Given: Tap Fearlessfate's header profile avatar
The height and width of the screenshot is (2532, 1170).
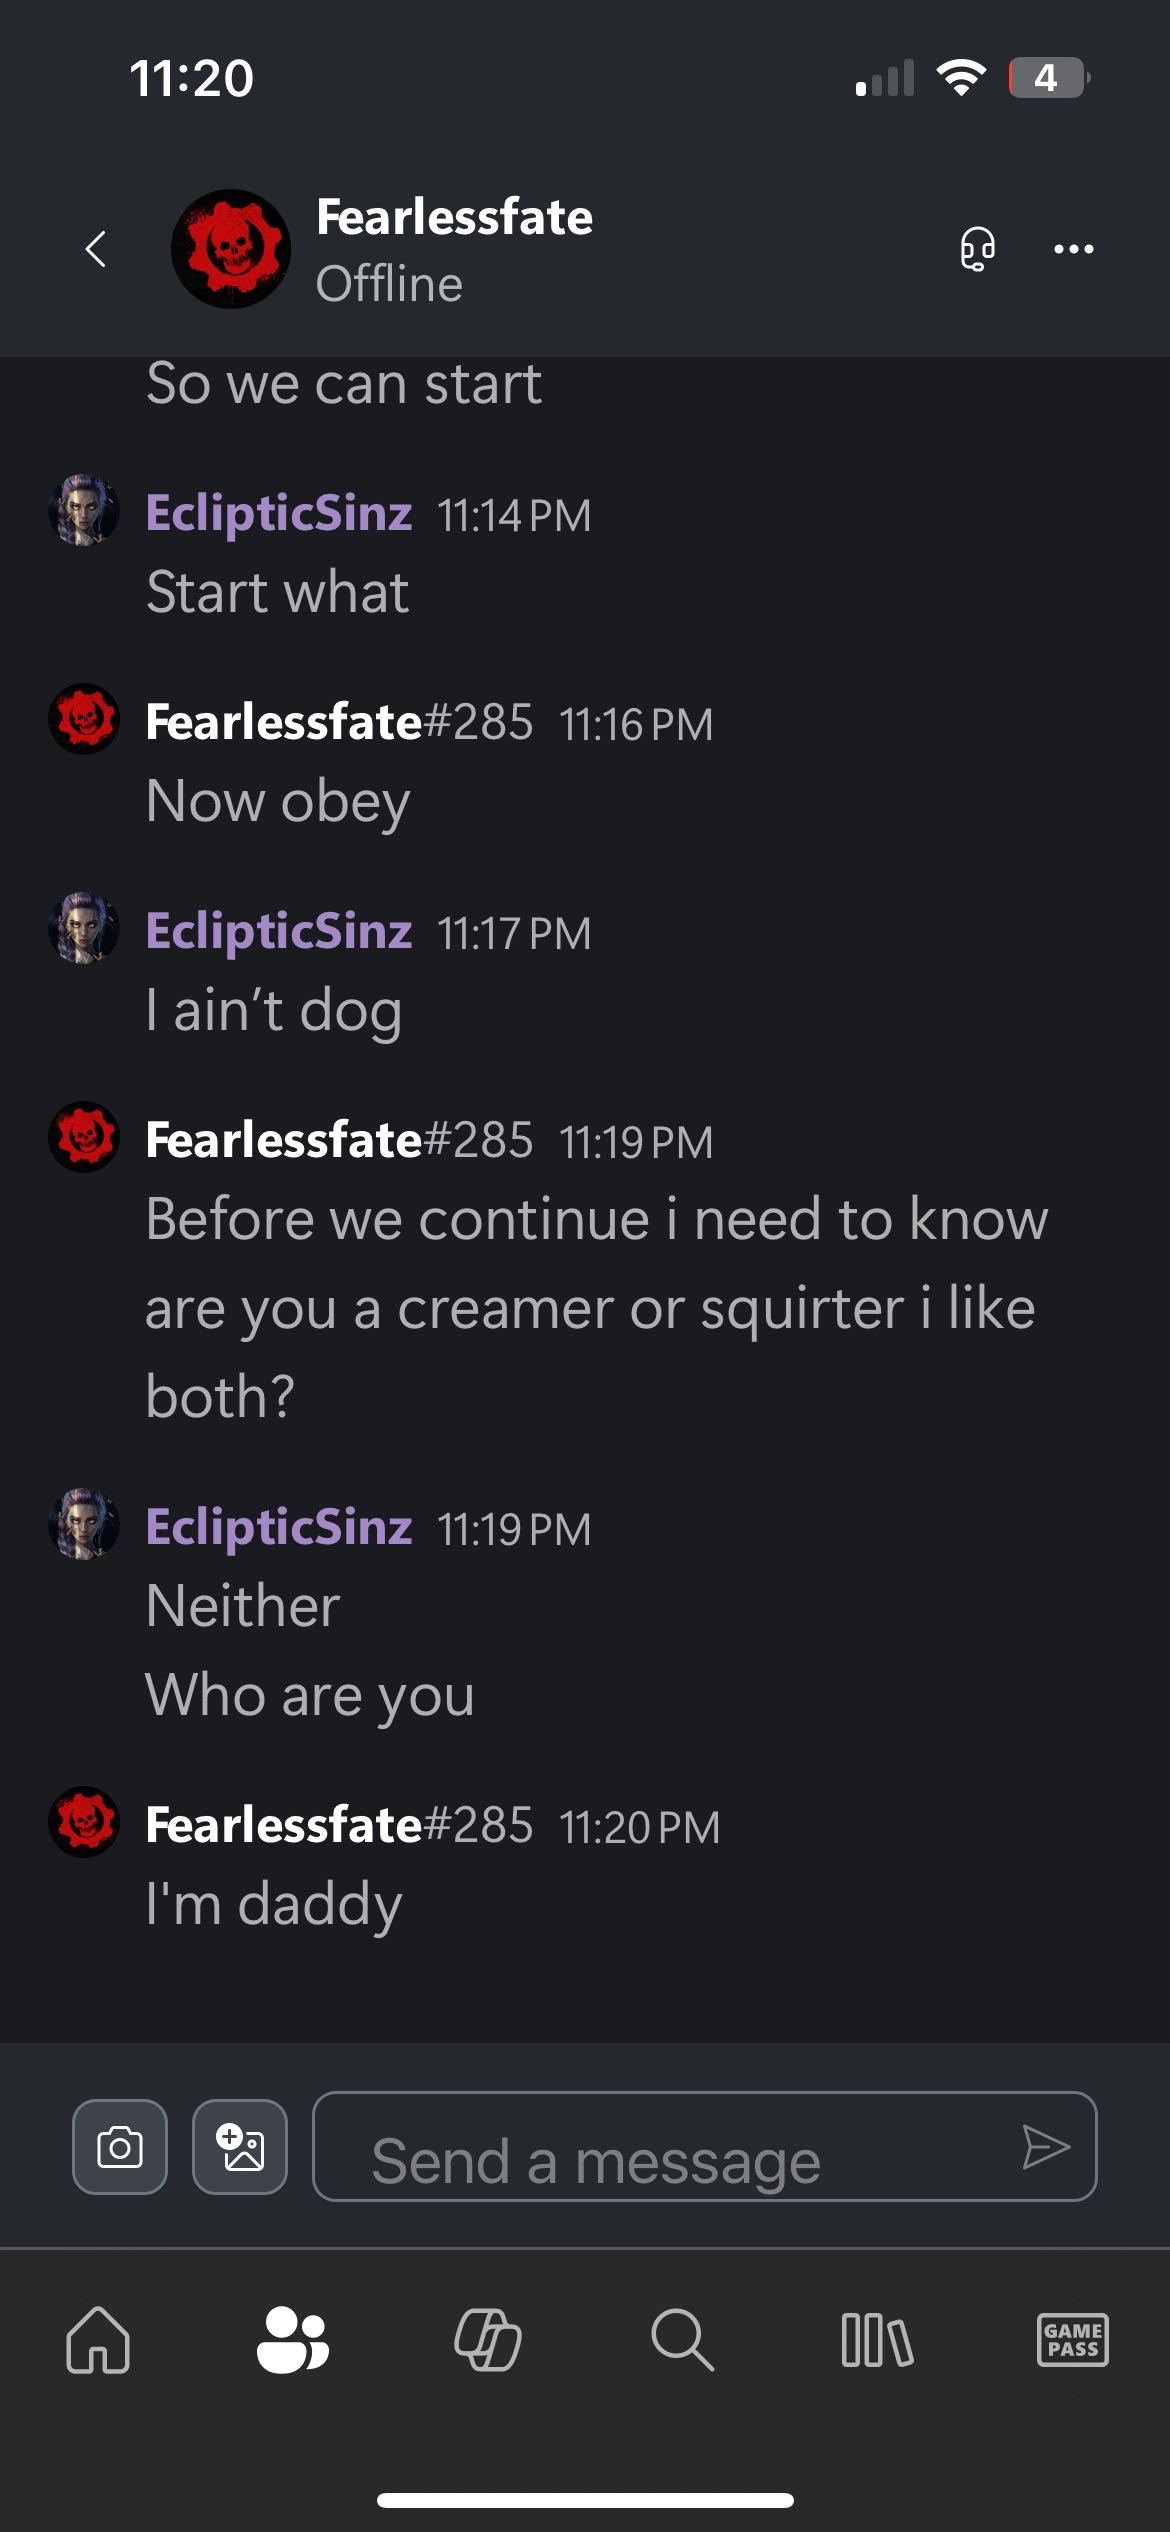Looking at the screenshot, I should (x=231, y=249).
